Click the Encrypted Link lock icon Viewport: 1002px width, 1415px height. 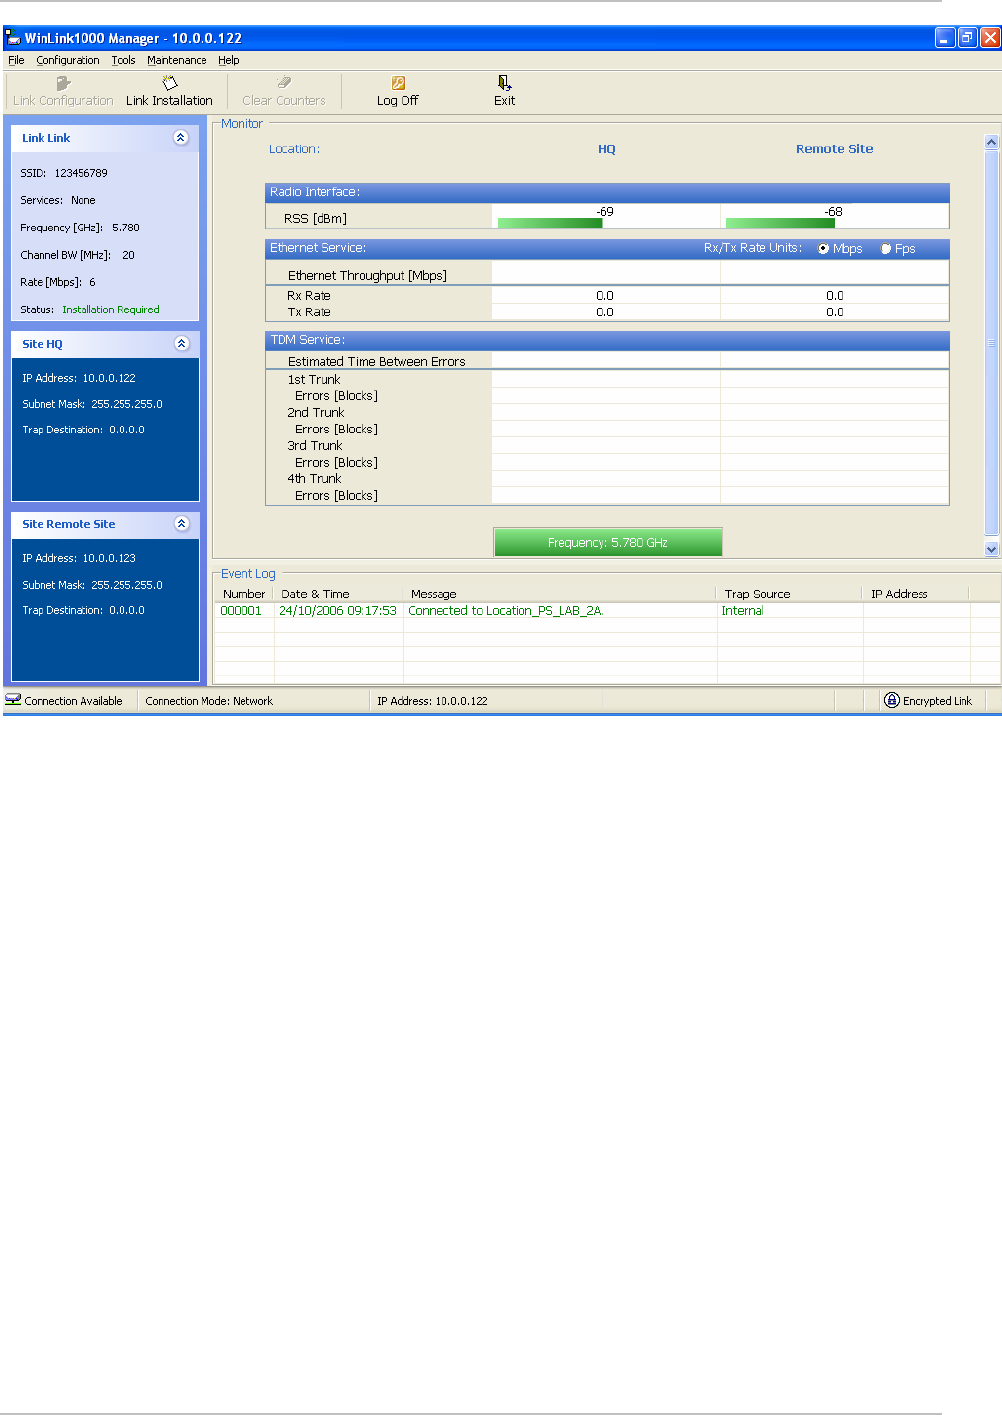point(892,700)
